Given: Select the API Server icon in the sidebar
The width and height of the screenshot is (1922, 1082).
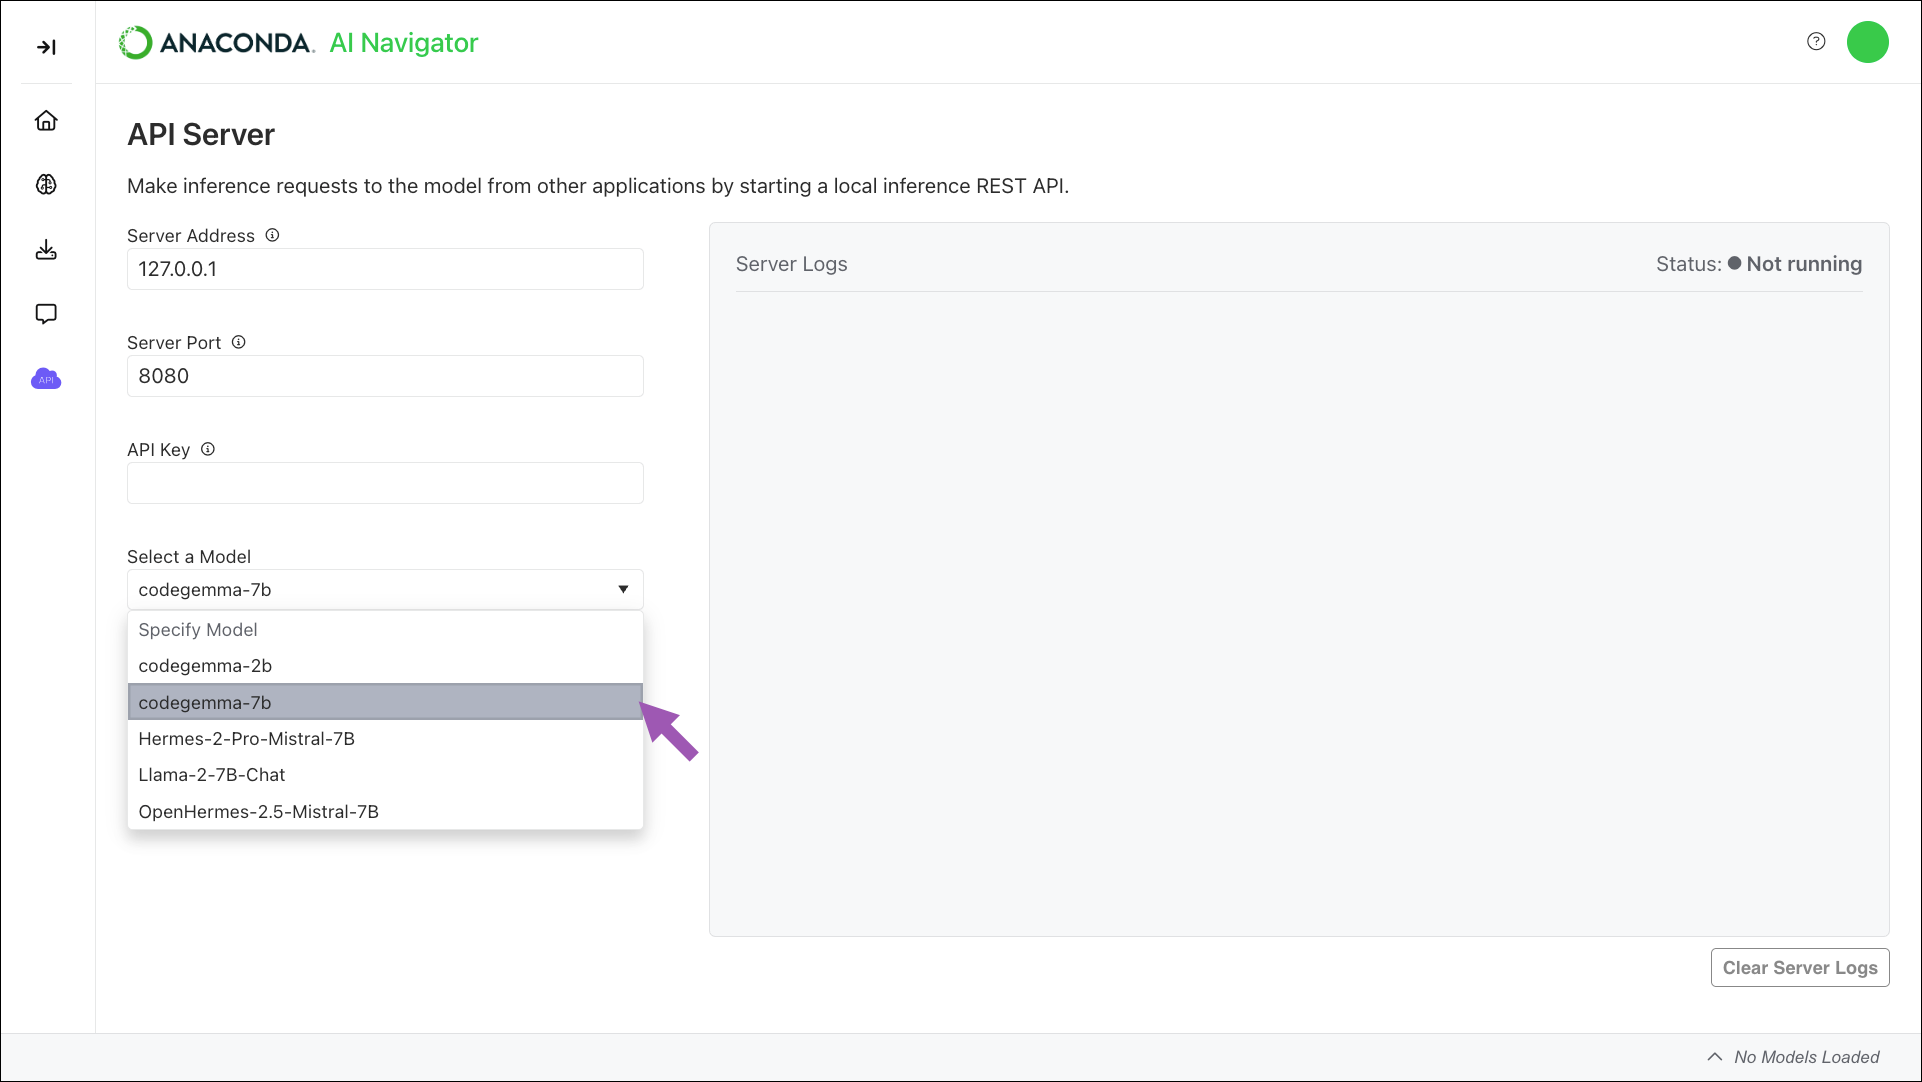Looking at the screenshot, I should (x=46, y=378).
